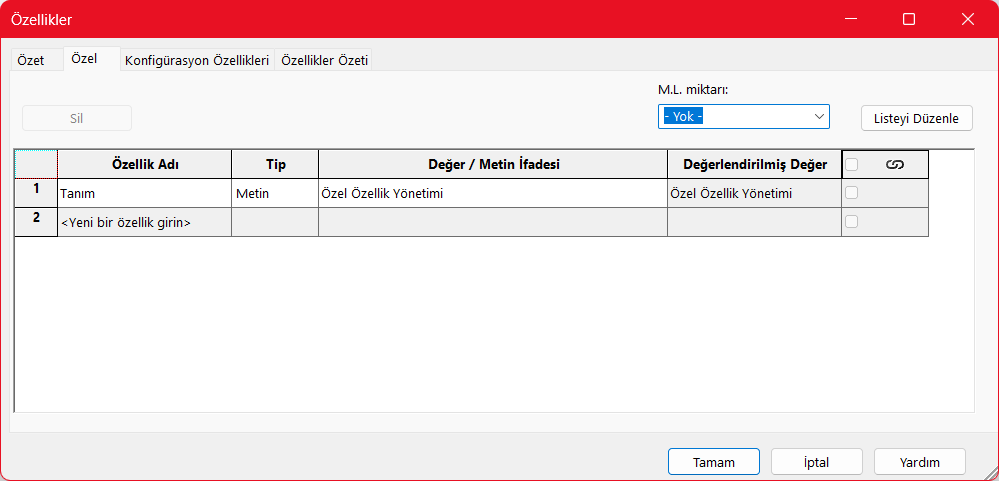Click the Değerlendirilmiş Değer column header
The height and width of the screenshot is (481, 999).
click(754, 164)
